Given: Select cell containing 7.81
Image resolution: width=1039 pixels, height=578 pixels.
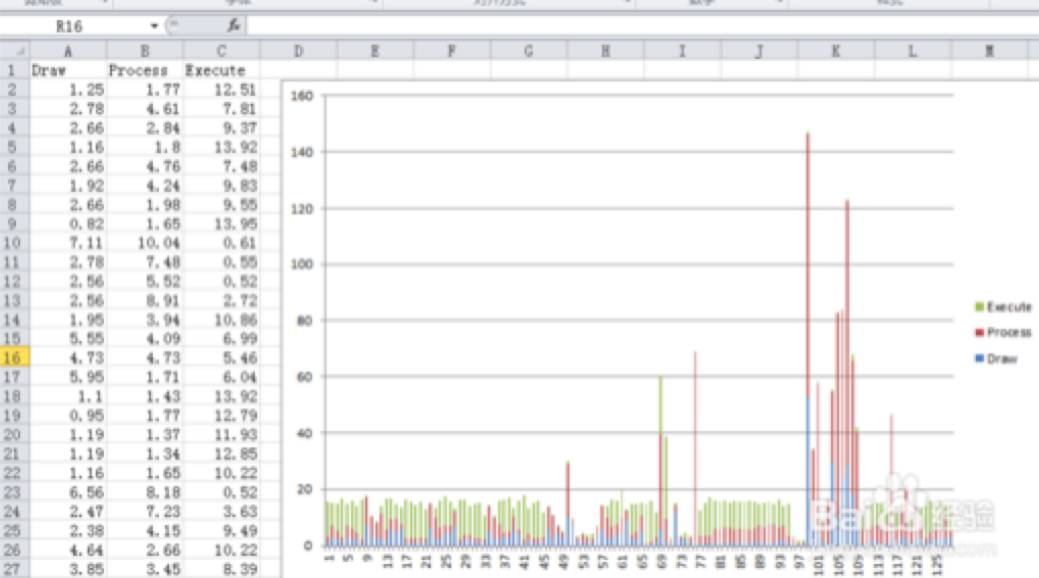Looking at the screenshot, I should 221,109.
